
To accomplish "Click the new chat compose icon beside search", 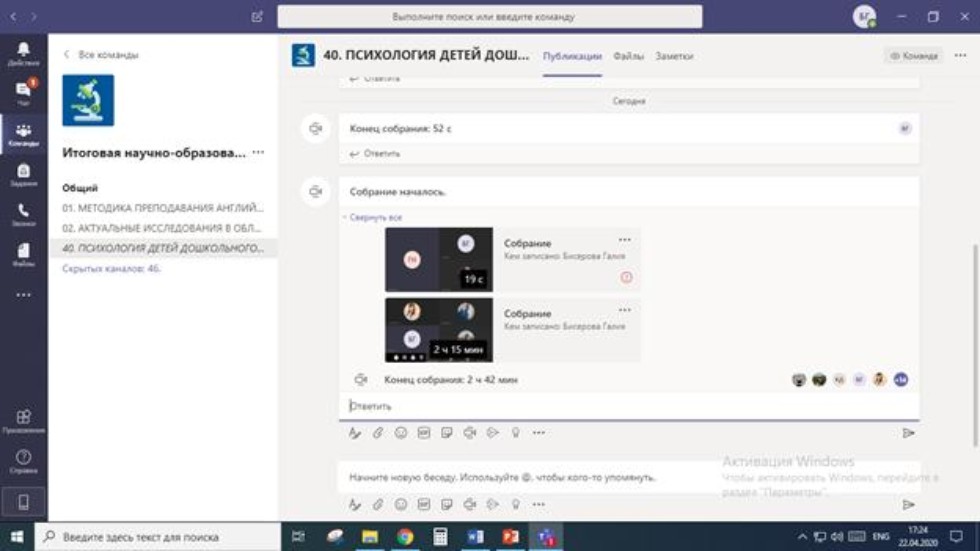I will [258, 17].
